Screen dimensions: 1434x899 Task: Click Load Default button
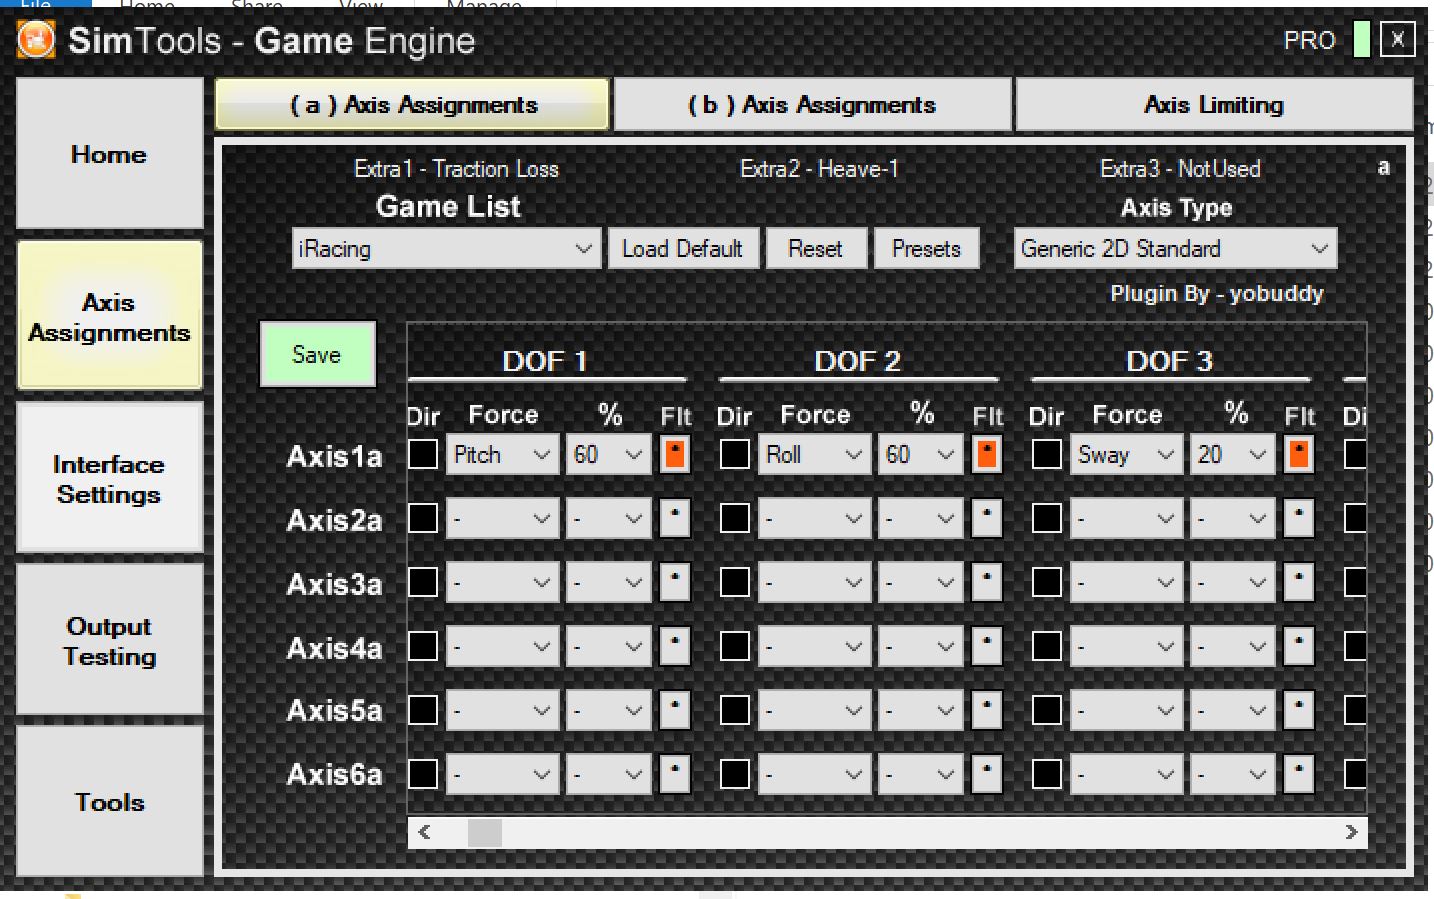click(x=683, y=249)
